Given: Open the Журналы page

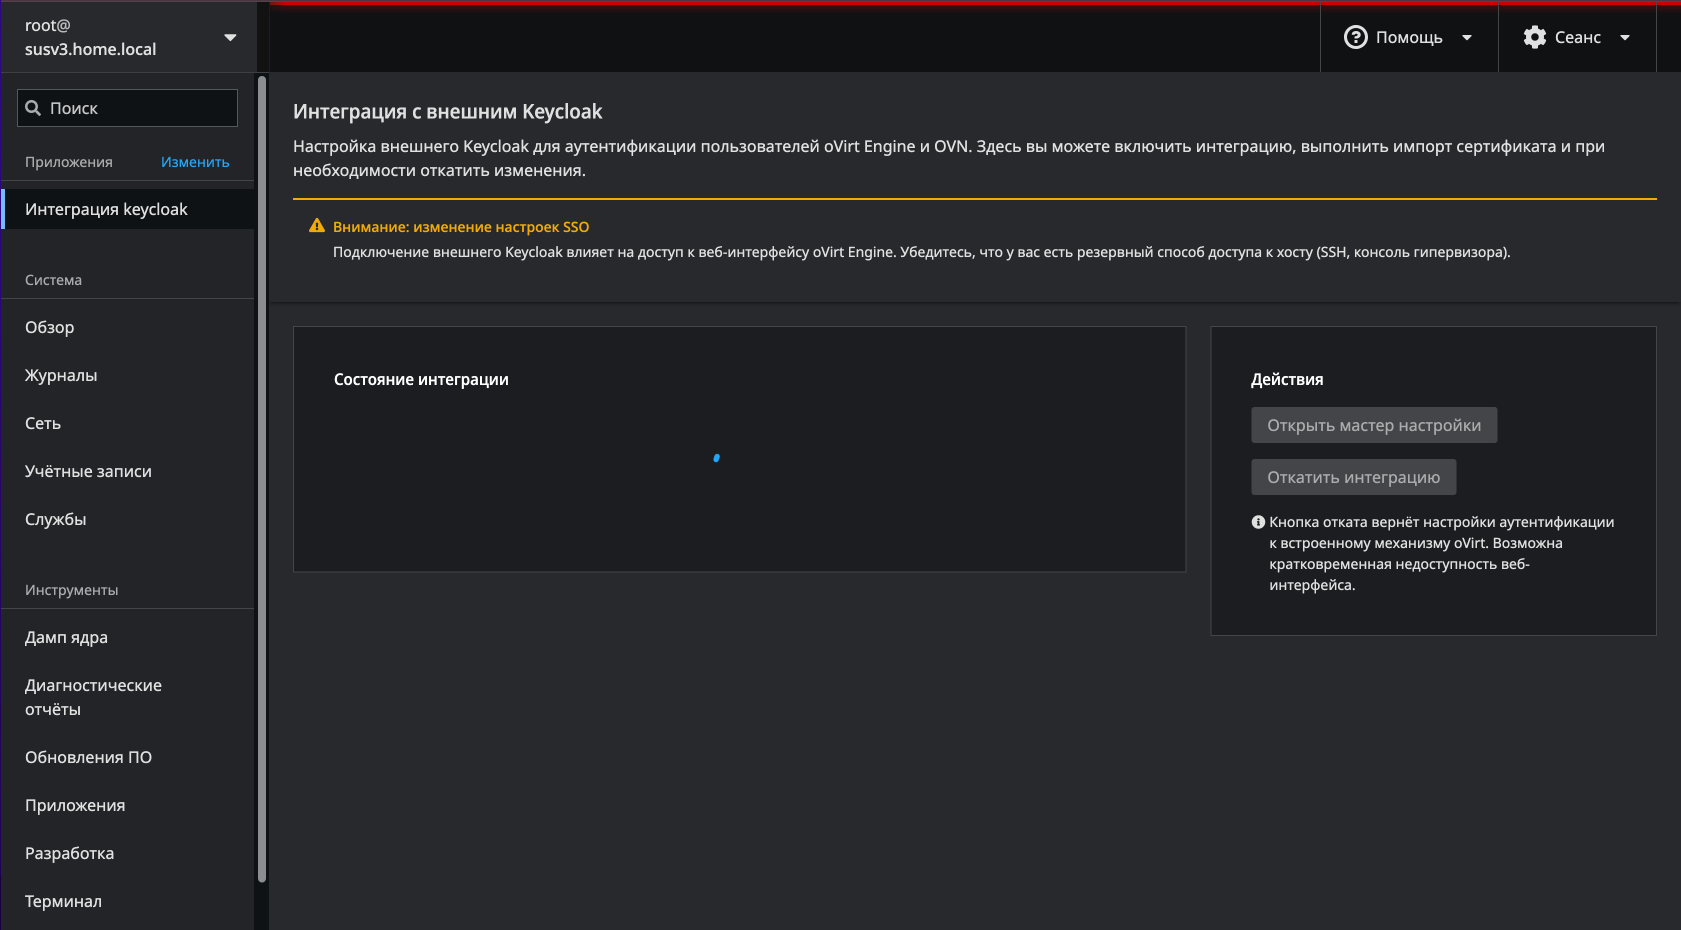Looking at the screenshot, I should click(61, 375).
